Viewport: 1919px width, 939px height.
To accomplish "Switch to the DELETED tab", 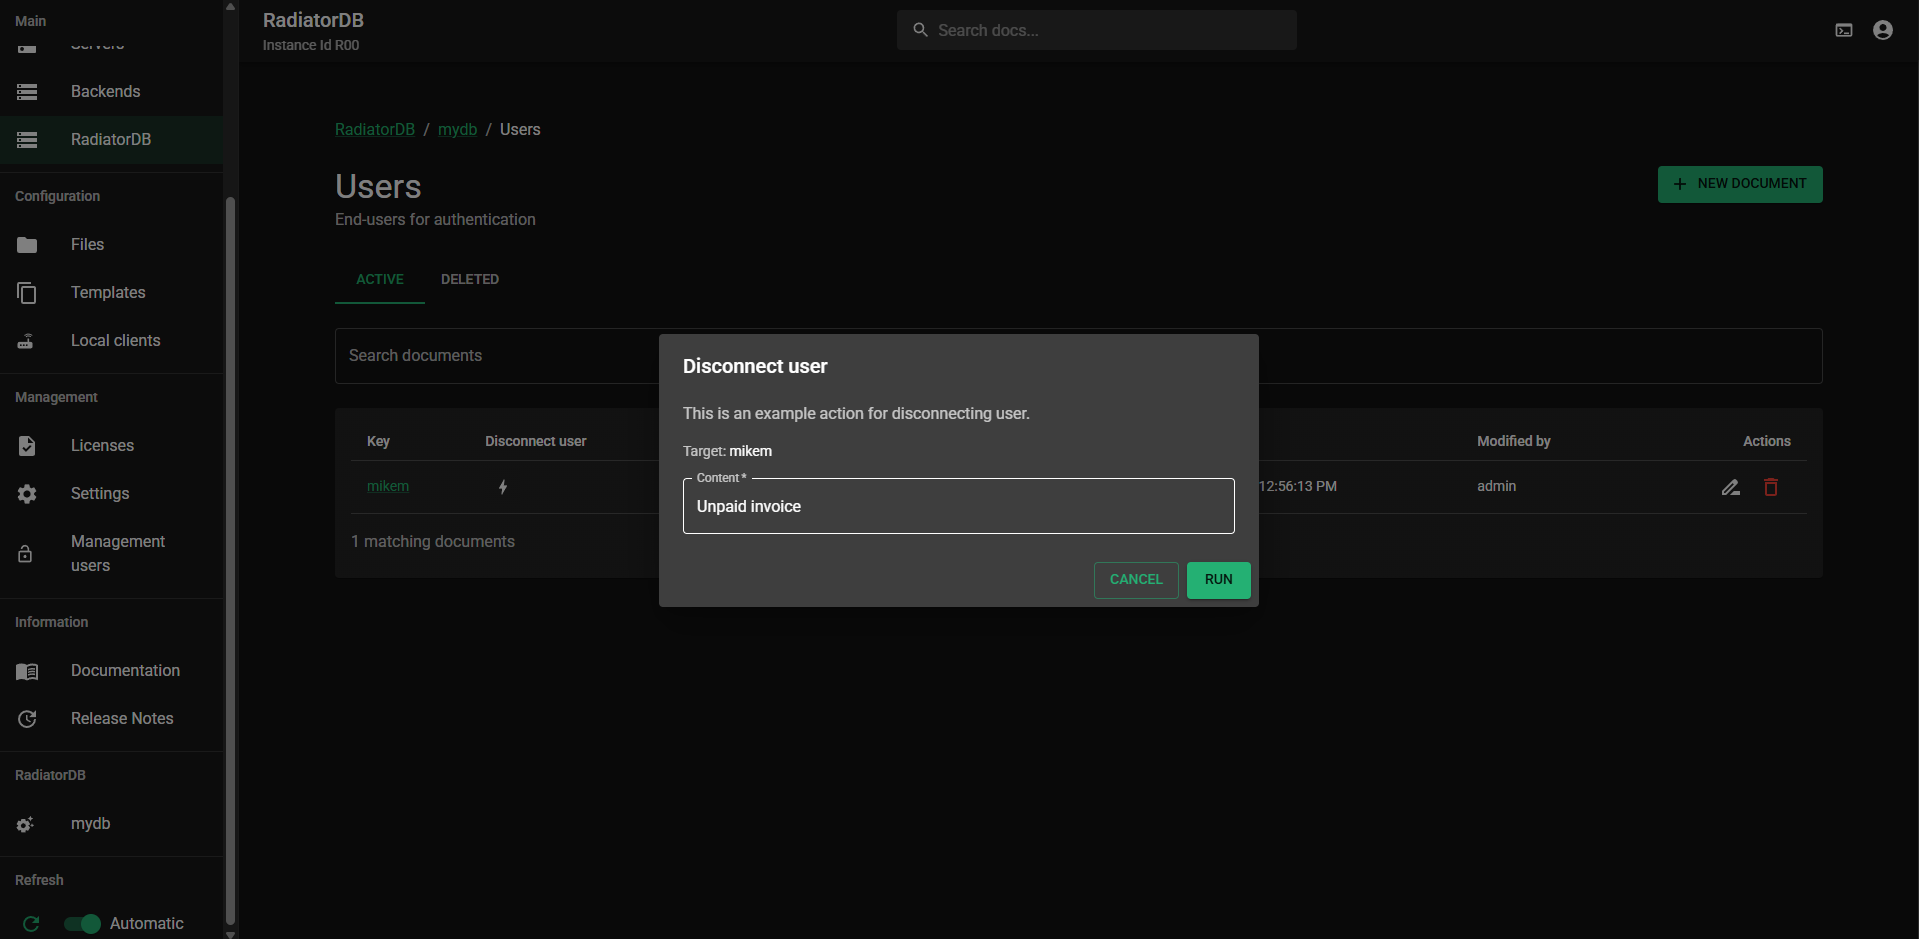I will coord(470,280).
